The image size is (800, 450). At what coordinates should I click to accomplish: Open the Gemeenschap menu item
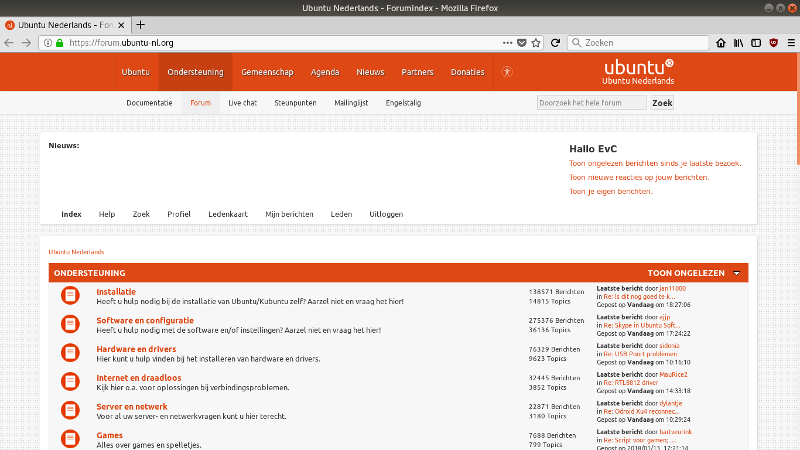[267, 72]
